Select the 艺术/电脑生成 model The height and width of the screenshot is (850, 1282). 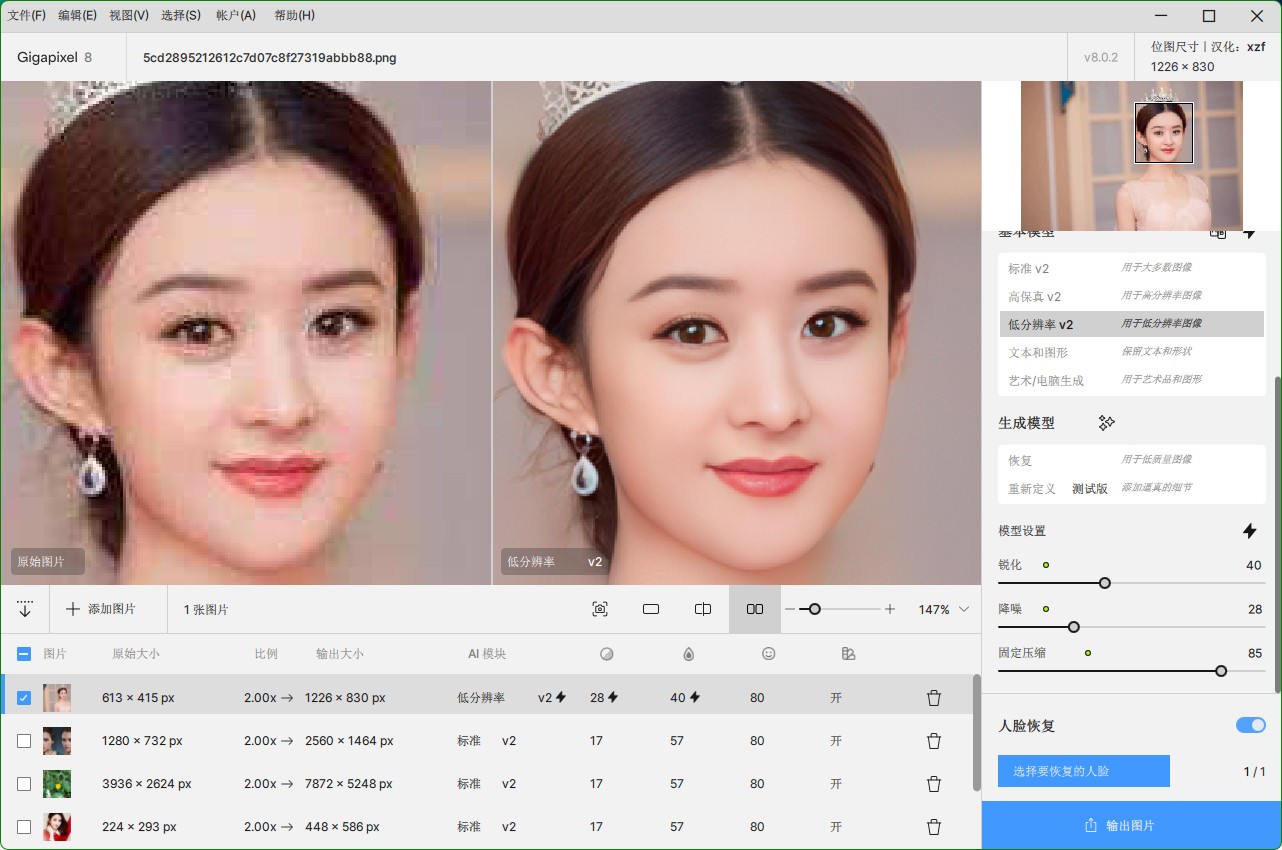[x=1131, y=380]
